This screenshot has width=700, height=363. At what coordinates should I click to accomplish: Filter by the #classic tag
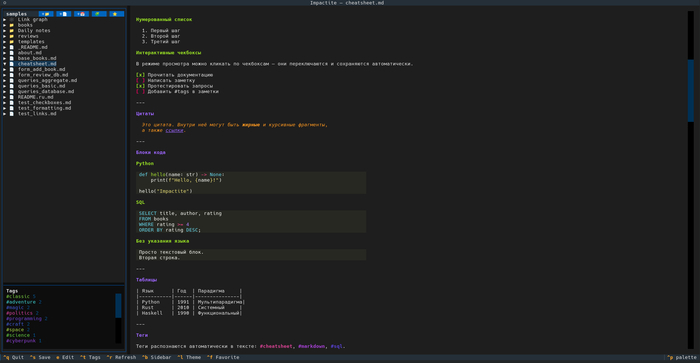coord(18,296)
